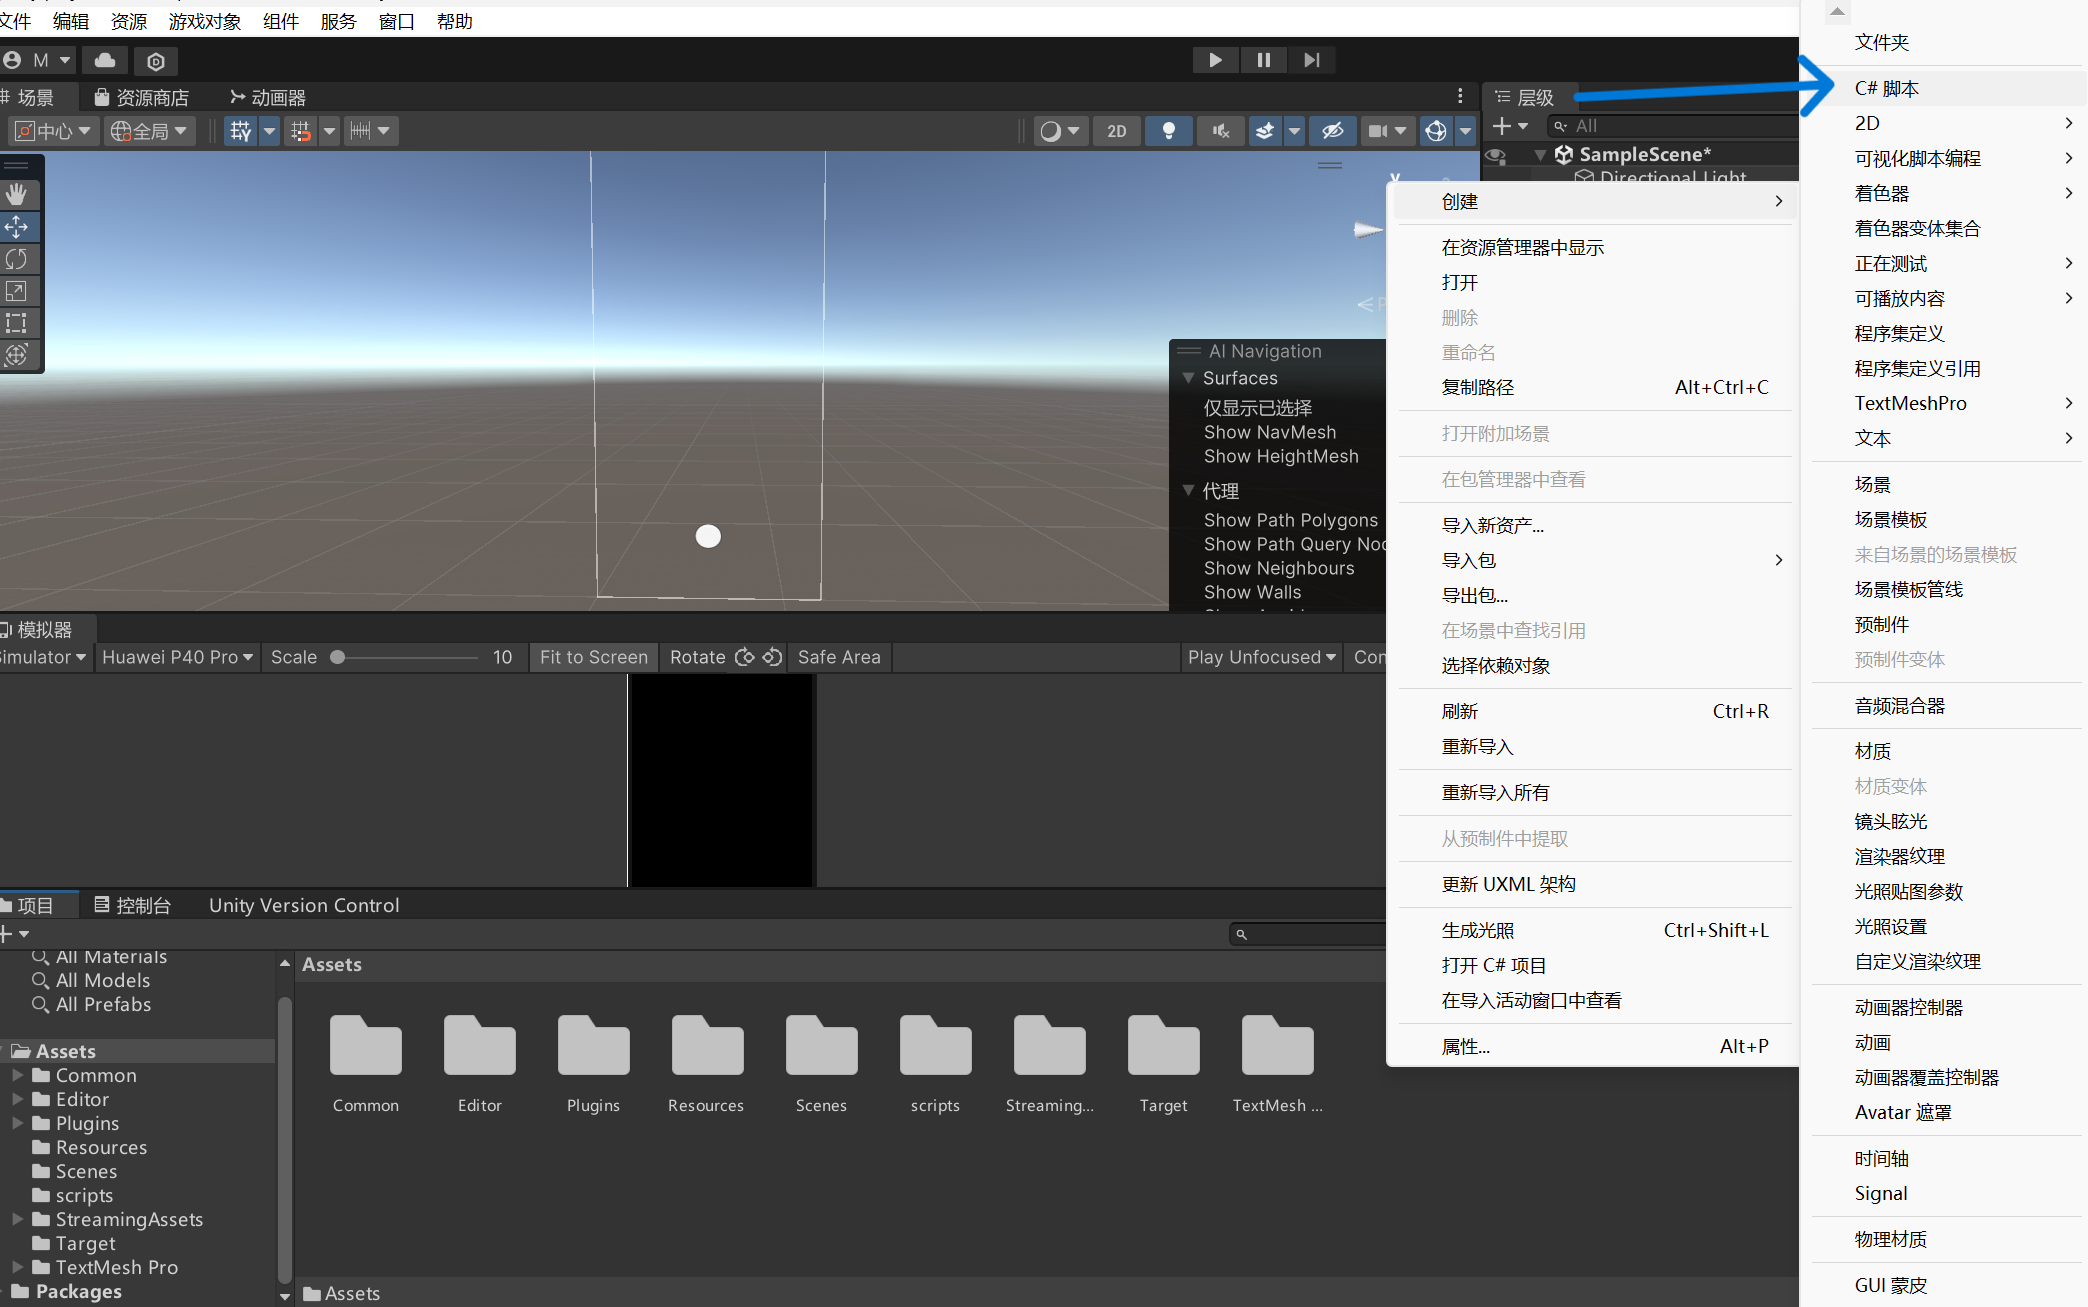Open the account M dropdown
Viewport: 2088px width, 1307px height.
(37, 60)
